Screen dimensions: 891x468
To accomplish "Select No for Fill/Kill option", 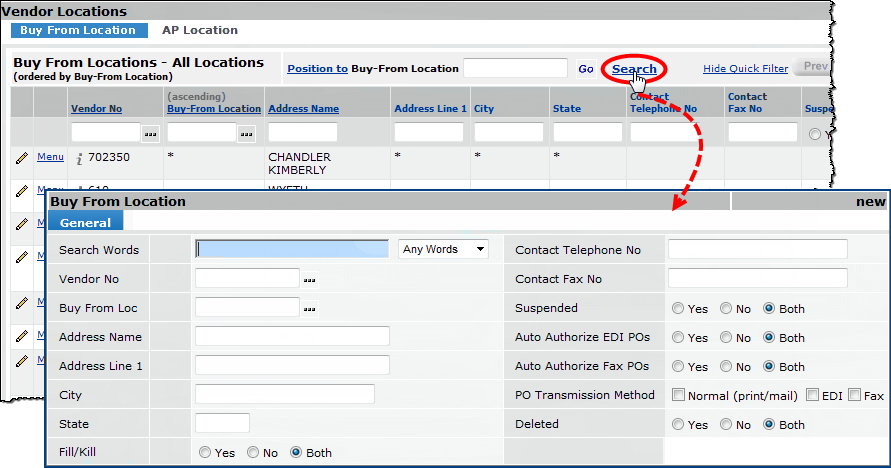I will (x=253, y=453).
